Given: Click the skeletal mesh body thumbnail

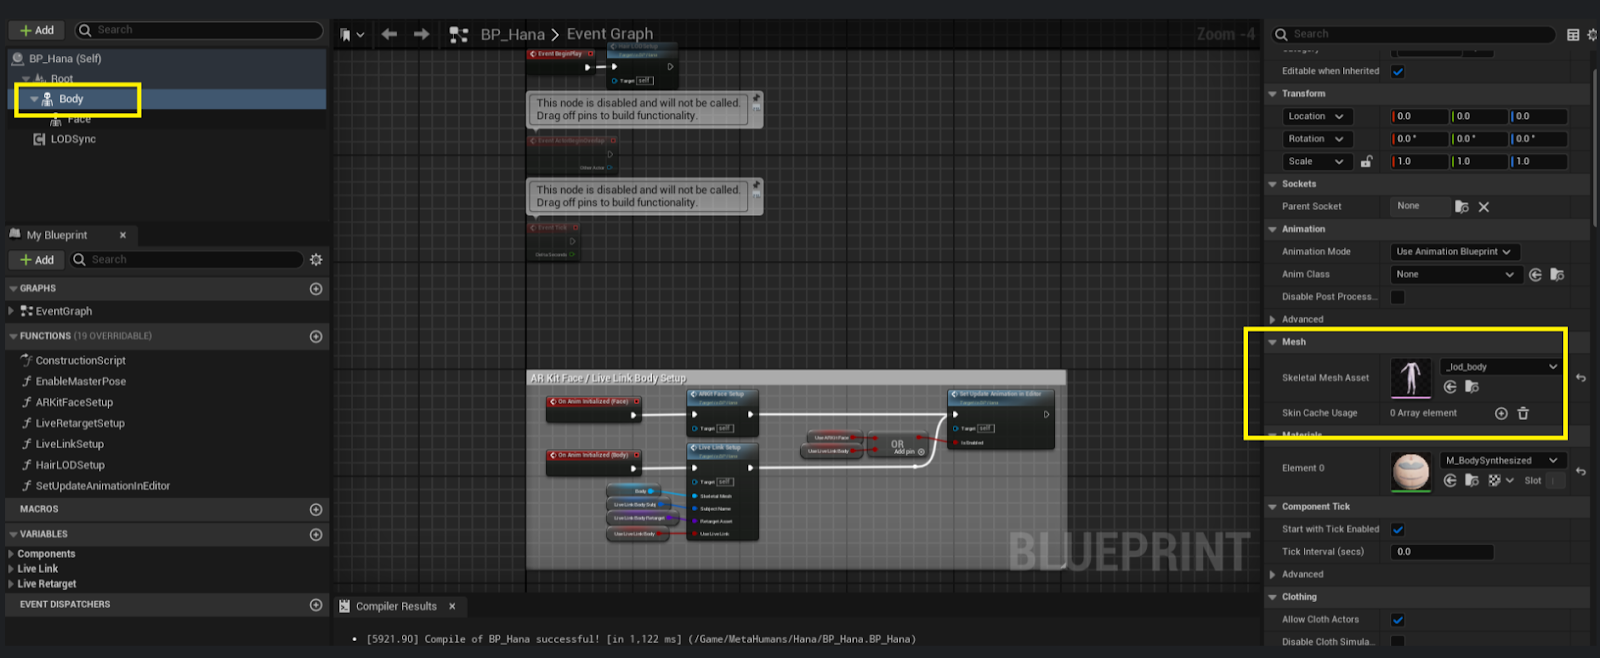Looking at the screenshot, I should coord(1411,378).
